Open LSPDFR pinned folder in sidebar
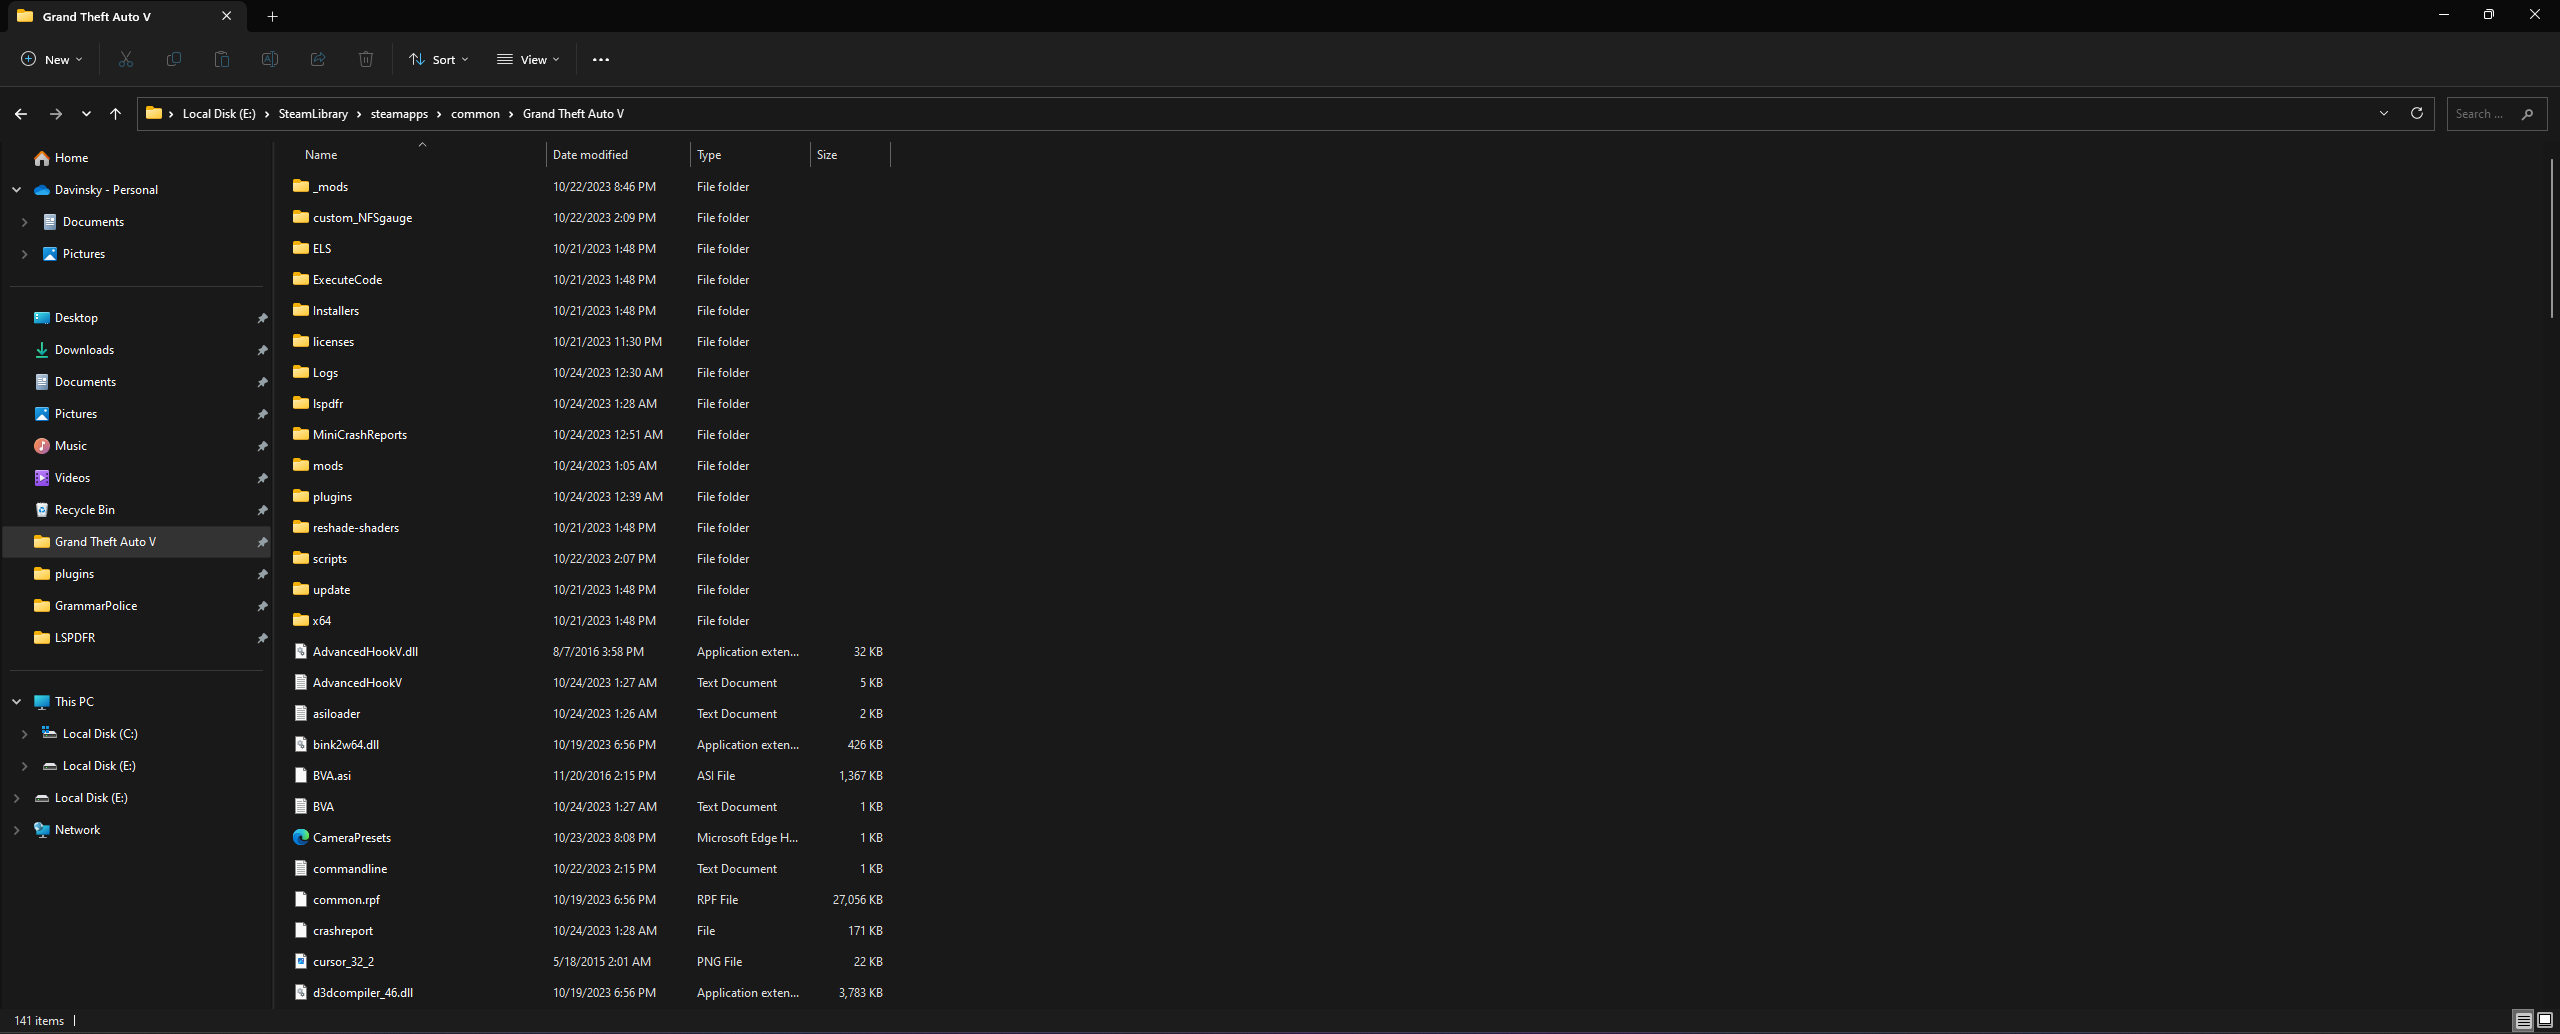 point(137,638)
